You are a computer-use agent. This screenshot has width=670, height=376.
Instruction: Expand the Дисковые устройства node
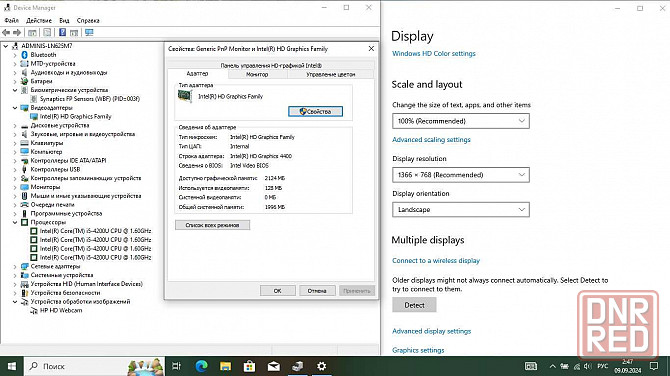(x=15, y=126)
